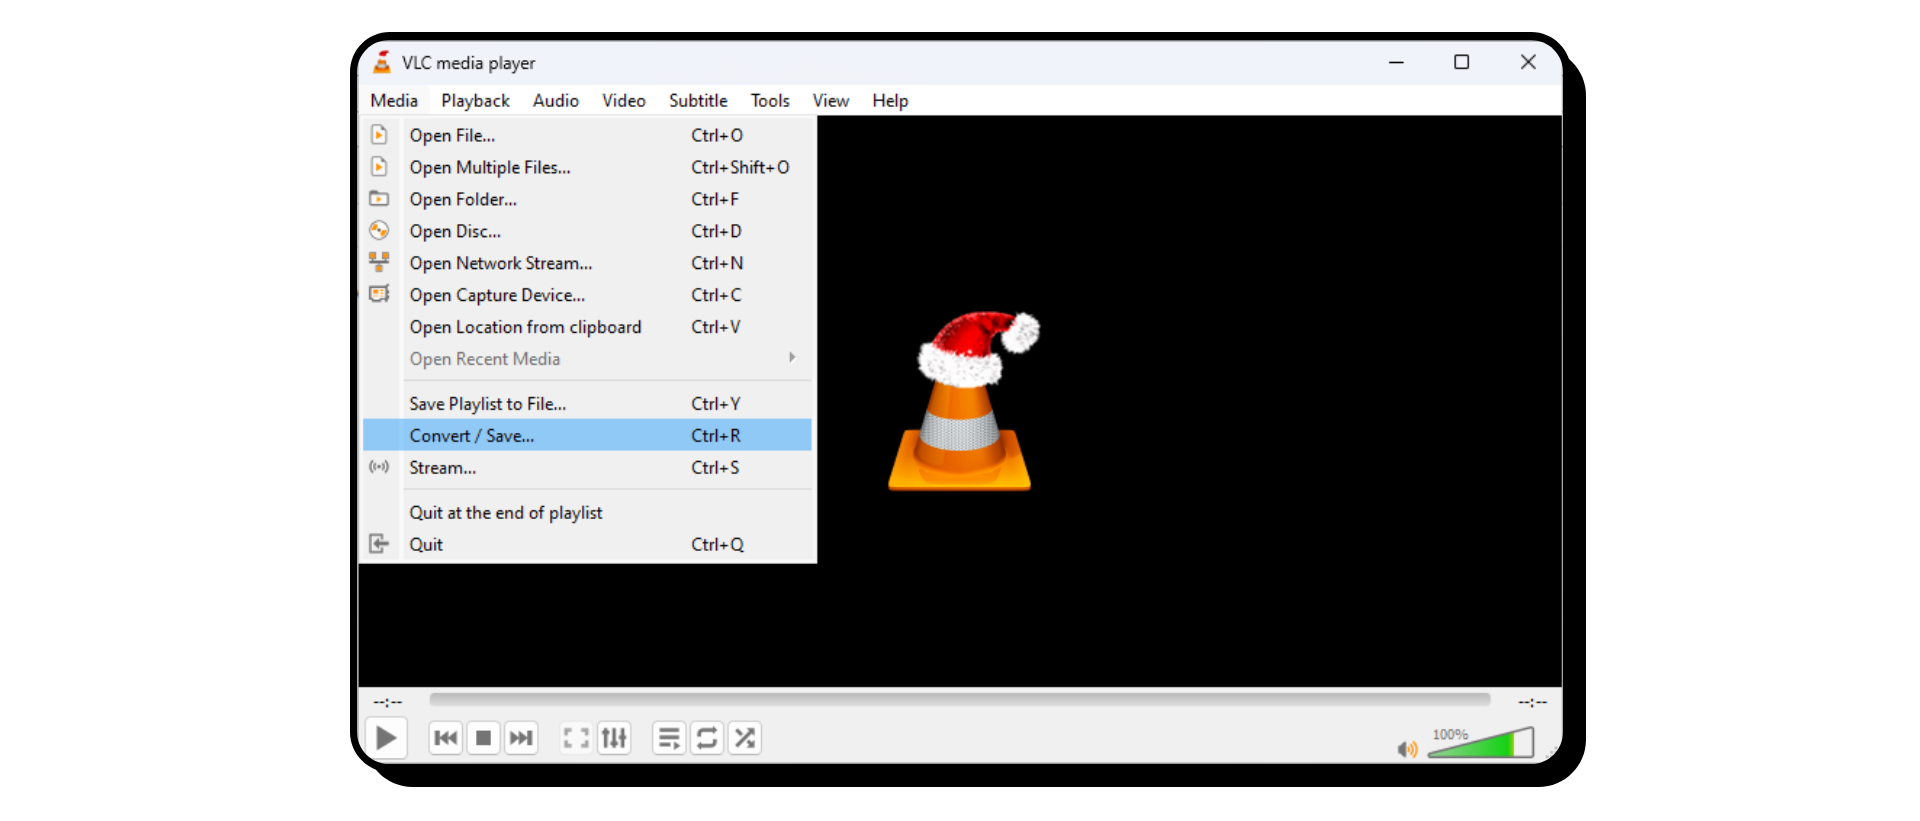Choose Stream... from Media menu
Image resolution: width=1920 pixels, height=821 pixels.
coord(587,467)
